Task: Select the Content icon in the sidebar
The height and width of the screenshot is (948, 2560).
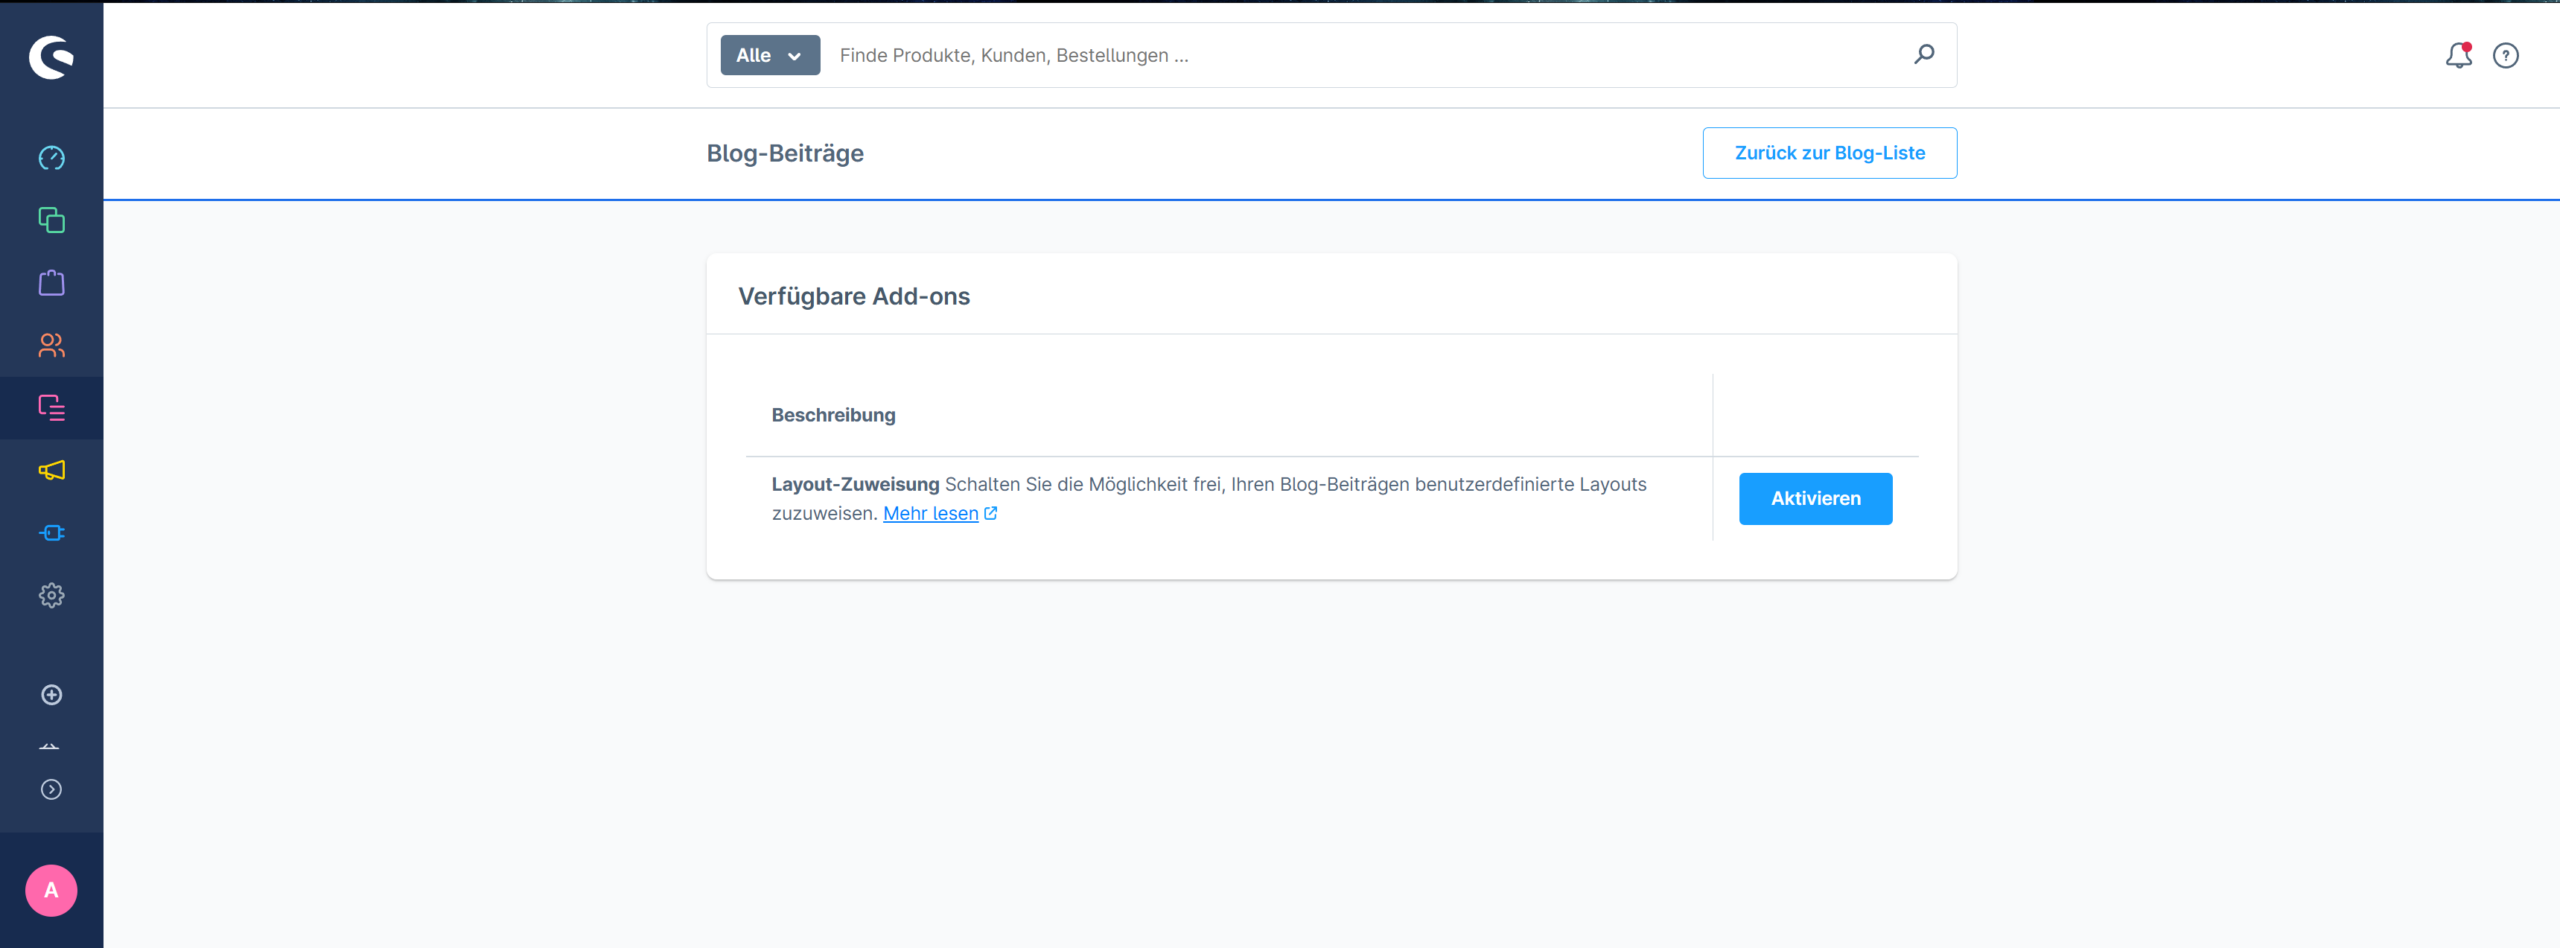Action: point(51,408)
